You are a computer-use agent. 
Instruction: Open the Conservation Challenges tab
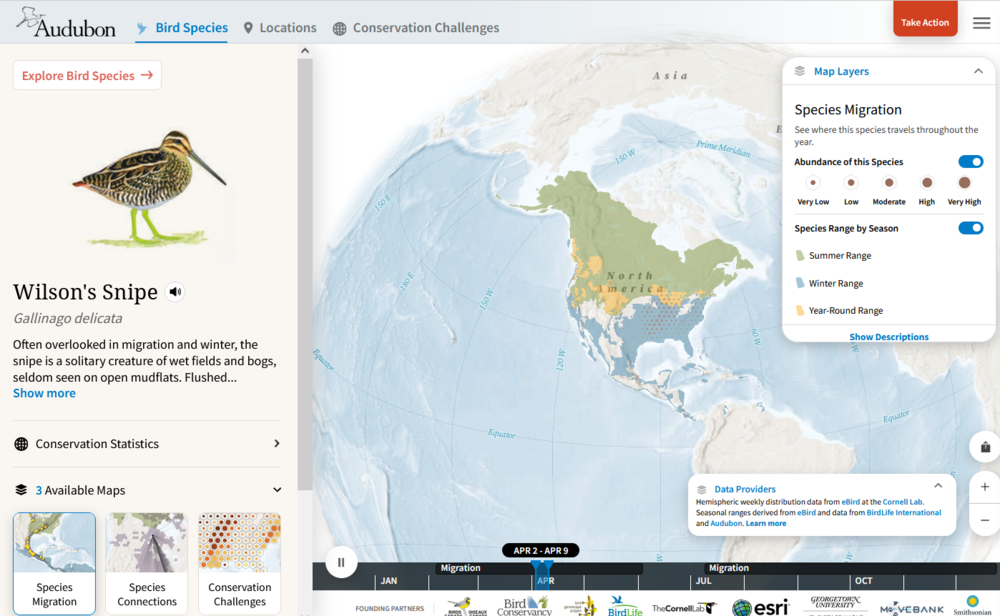tap(416, 28)
